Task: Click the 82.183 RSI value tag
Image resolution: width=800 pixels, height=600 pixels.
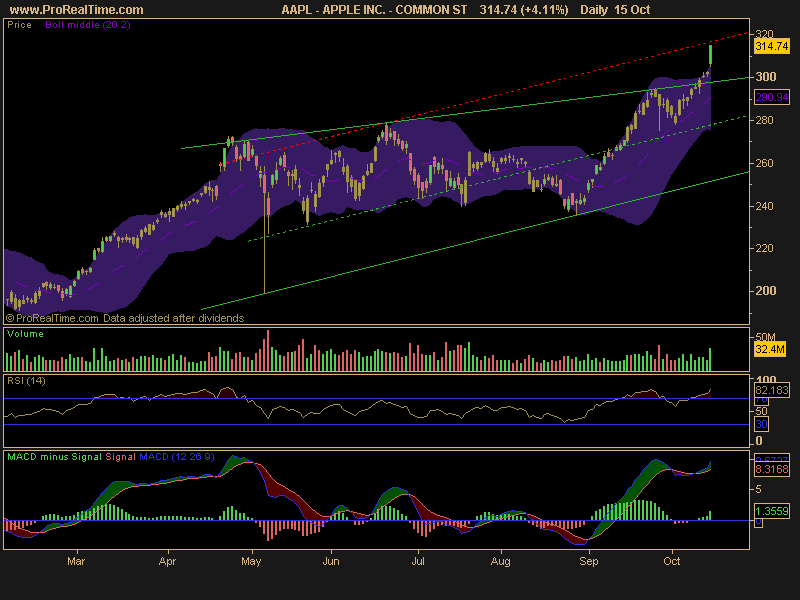Action: click(772, 390)
